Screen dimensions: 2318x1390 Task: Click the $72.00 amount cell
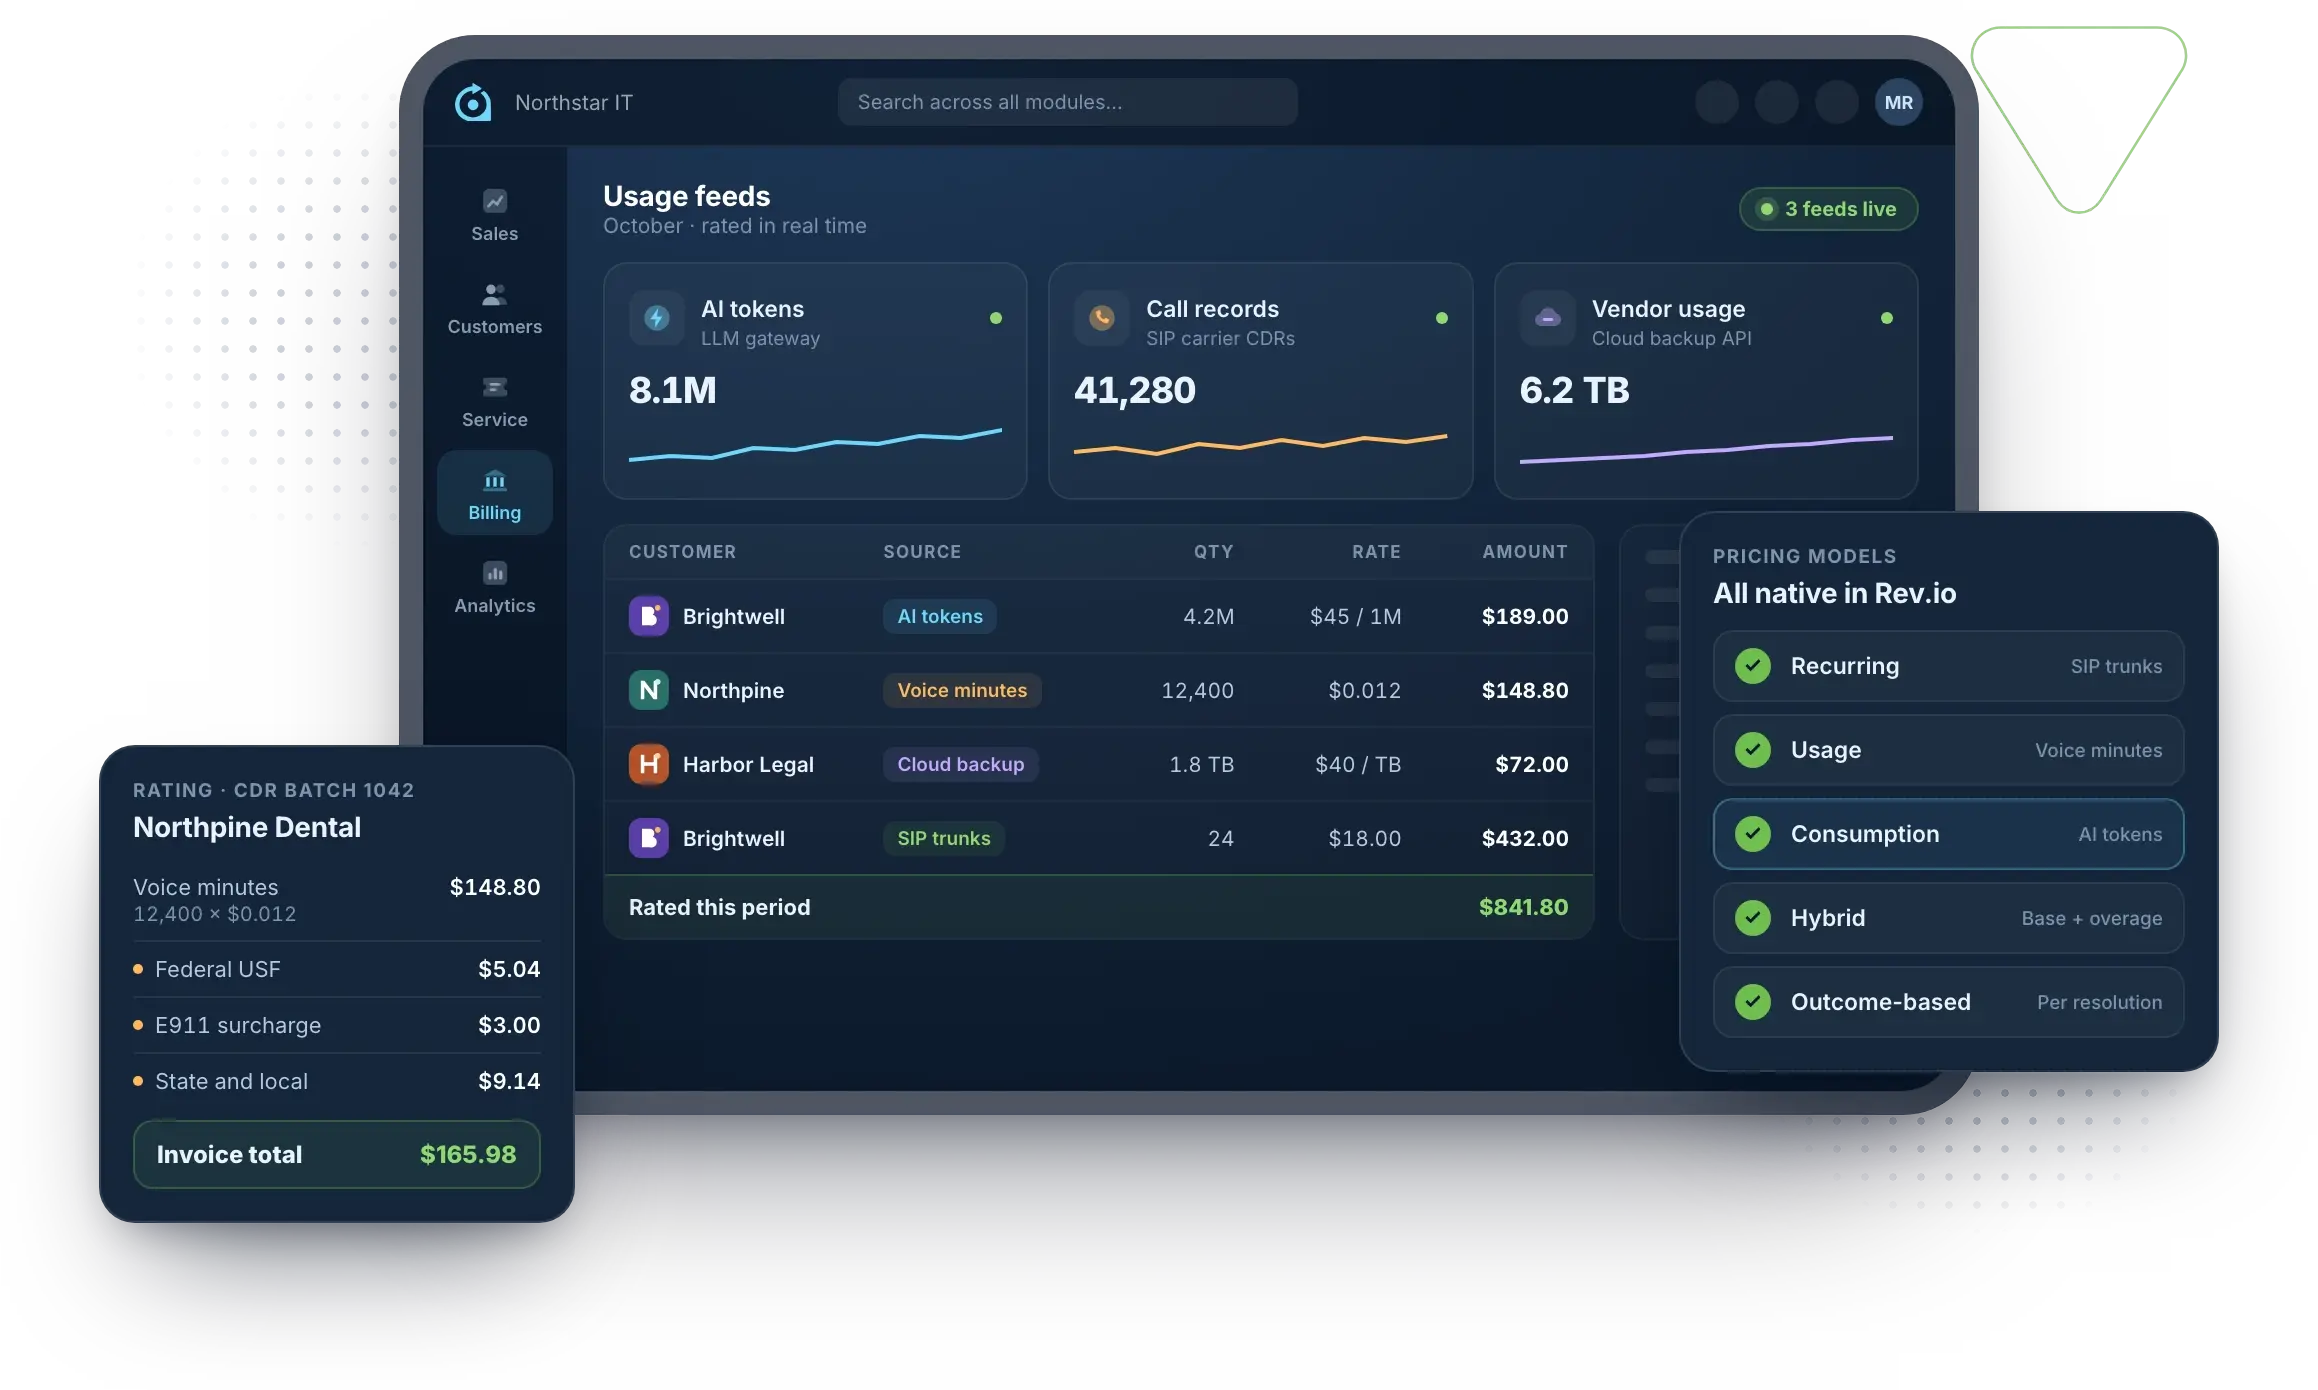pos(1531,764)
